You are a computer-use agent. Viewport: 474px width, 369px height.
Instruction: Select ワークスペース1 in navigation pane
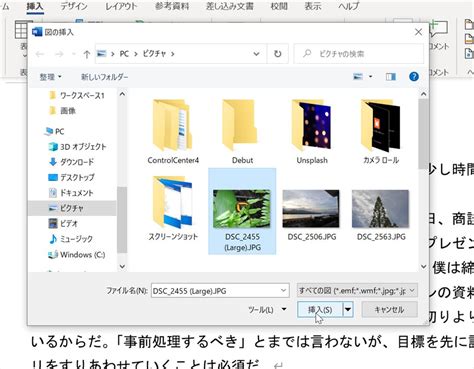[77, 96]
